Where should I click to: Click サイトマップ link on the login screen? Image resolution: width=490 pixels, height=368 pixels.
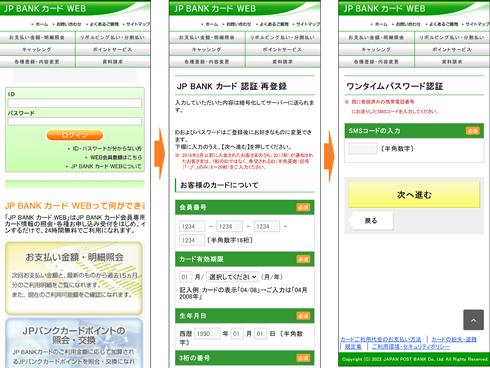(x=138, y=24)
